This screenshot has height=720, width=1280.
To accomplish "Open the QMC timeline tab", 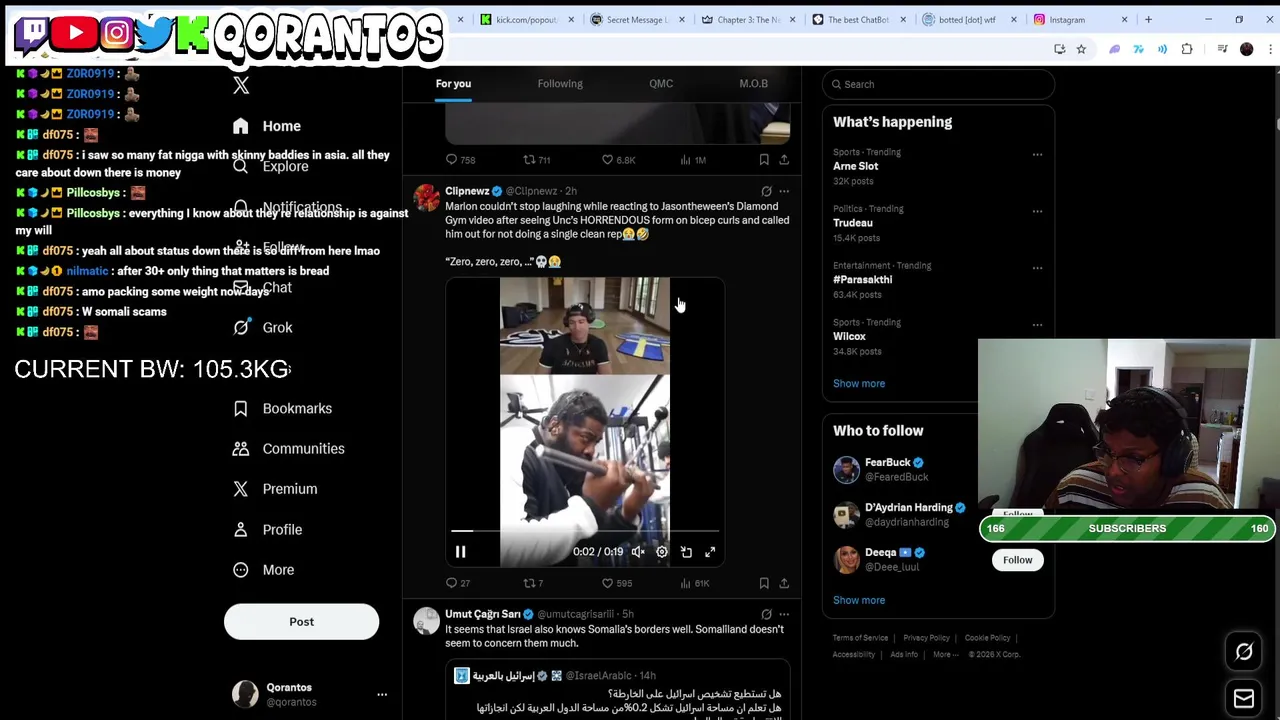I will [661, 84].
